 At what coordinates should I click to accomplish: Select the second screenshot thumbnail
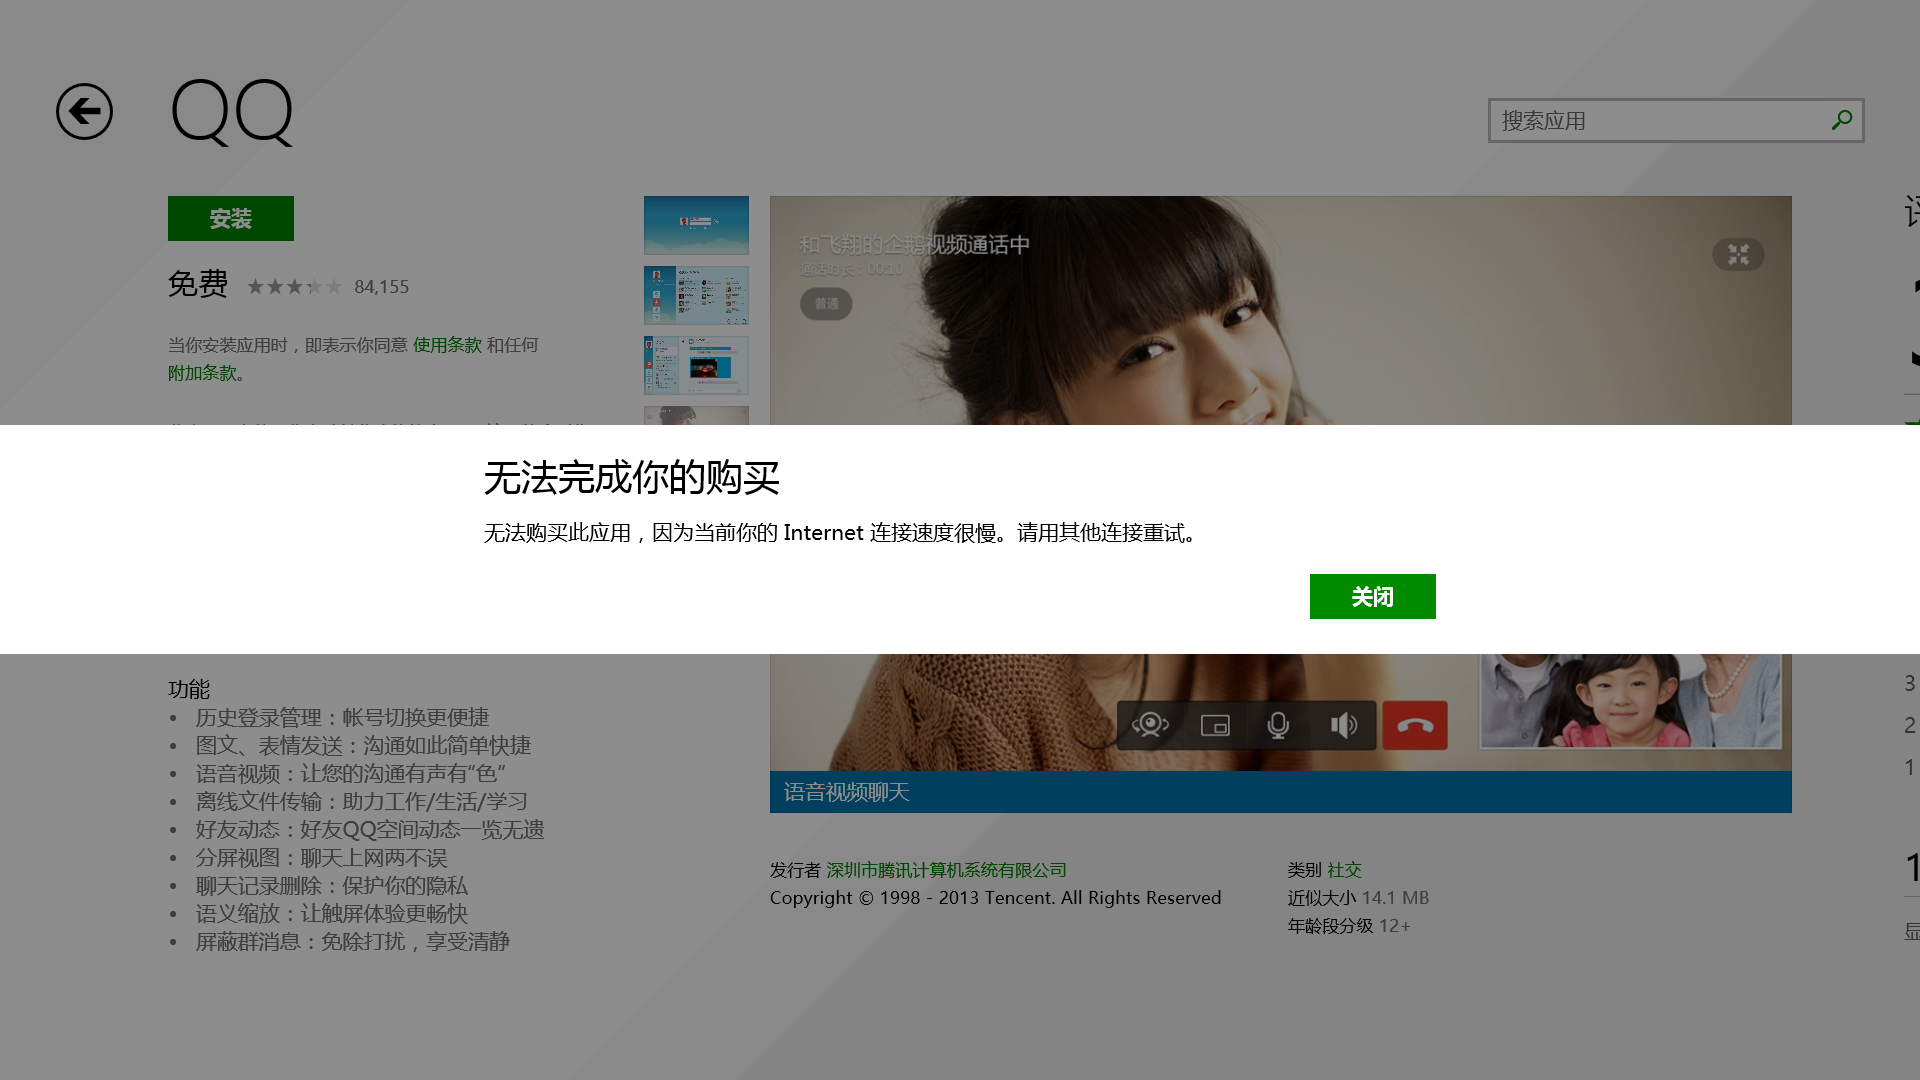[696, 295]
